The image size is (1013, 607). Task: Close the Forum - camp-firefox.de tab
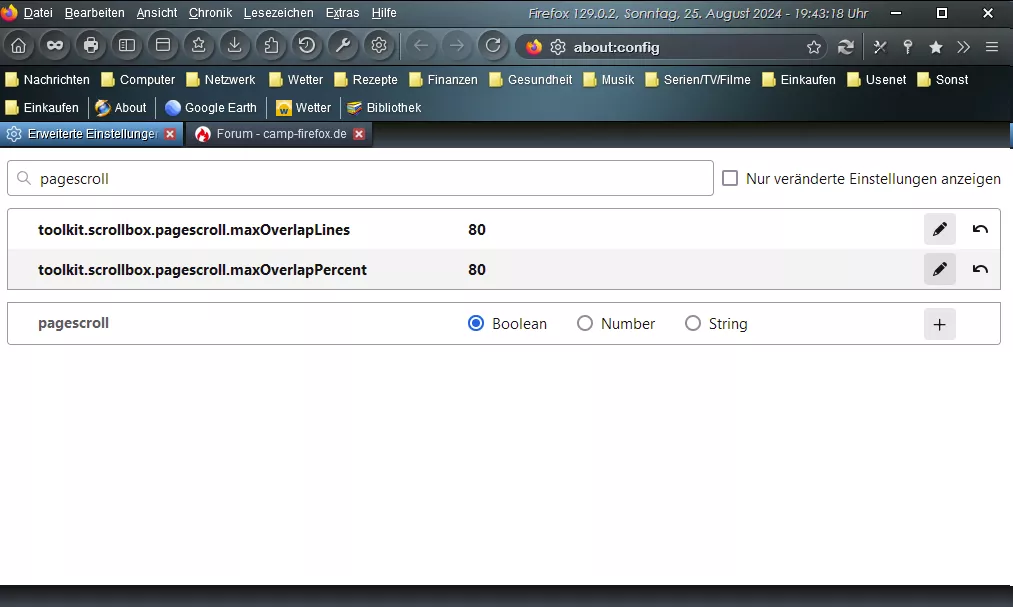(359, 134)
